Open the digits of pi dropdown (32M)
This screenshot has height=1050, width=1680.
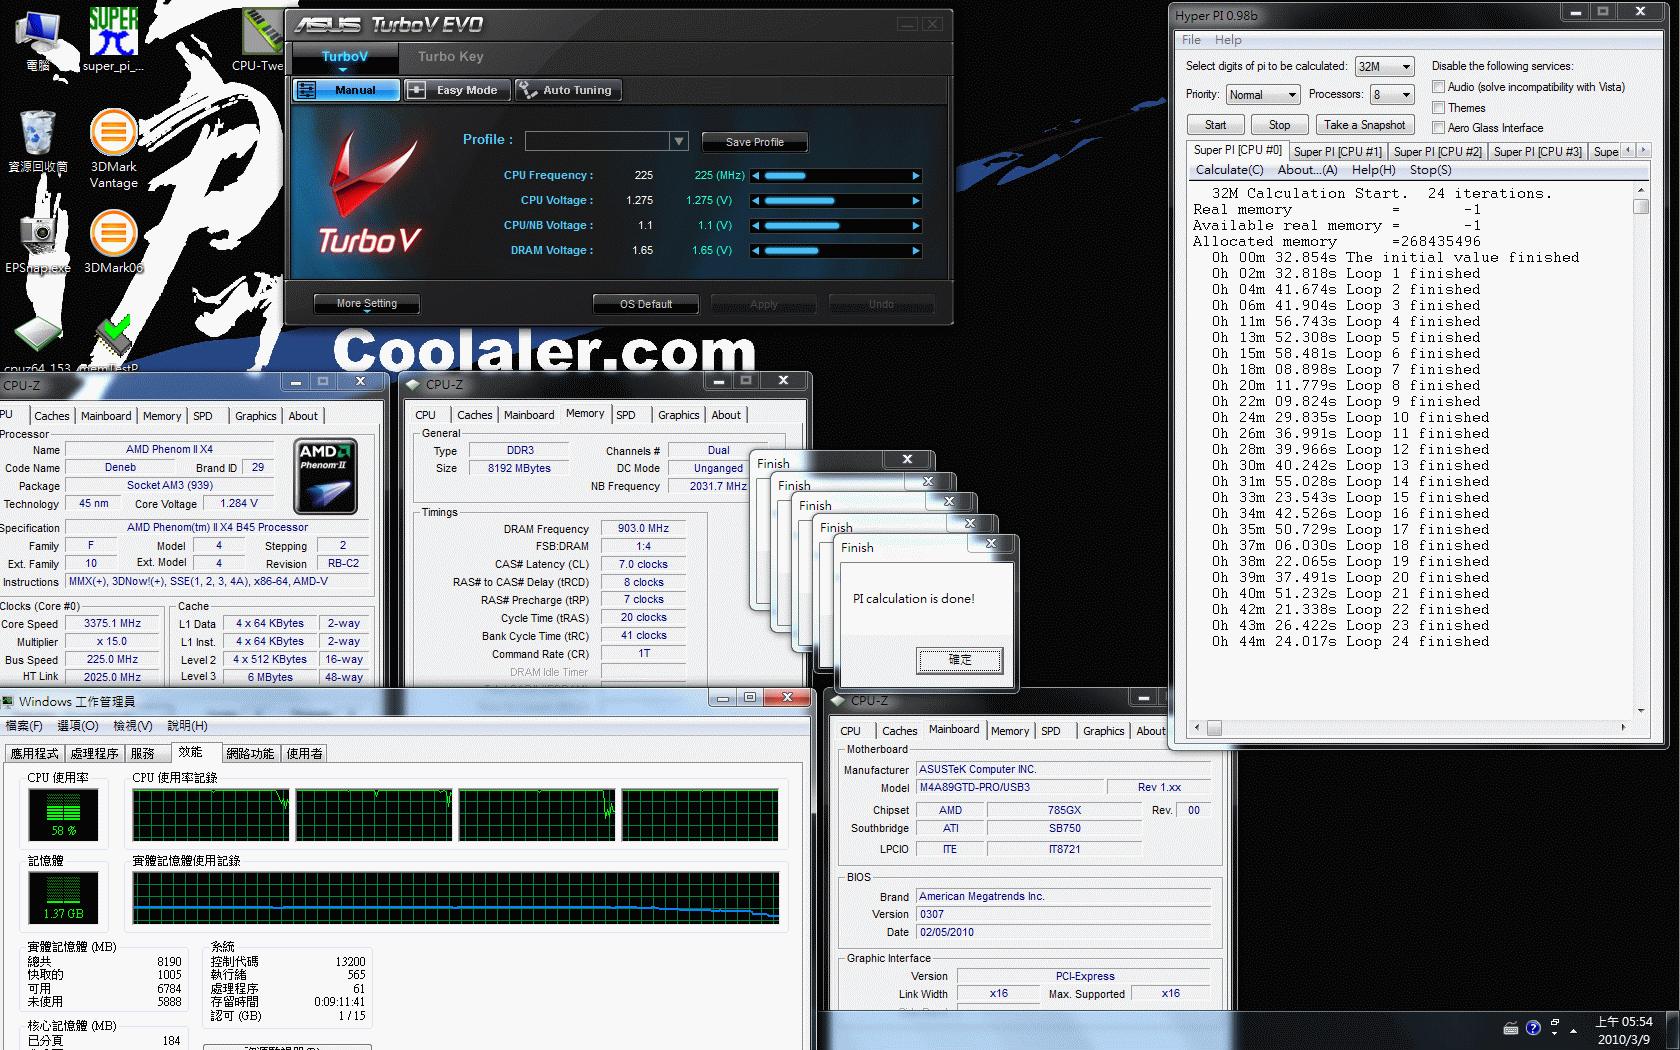(1384, 67)
